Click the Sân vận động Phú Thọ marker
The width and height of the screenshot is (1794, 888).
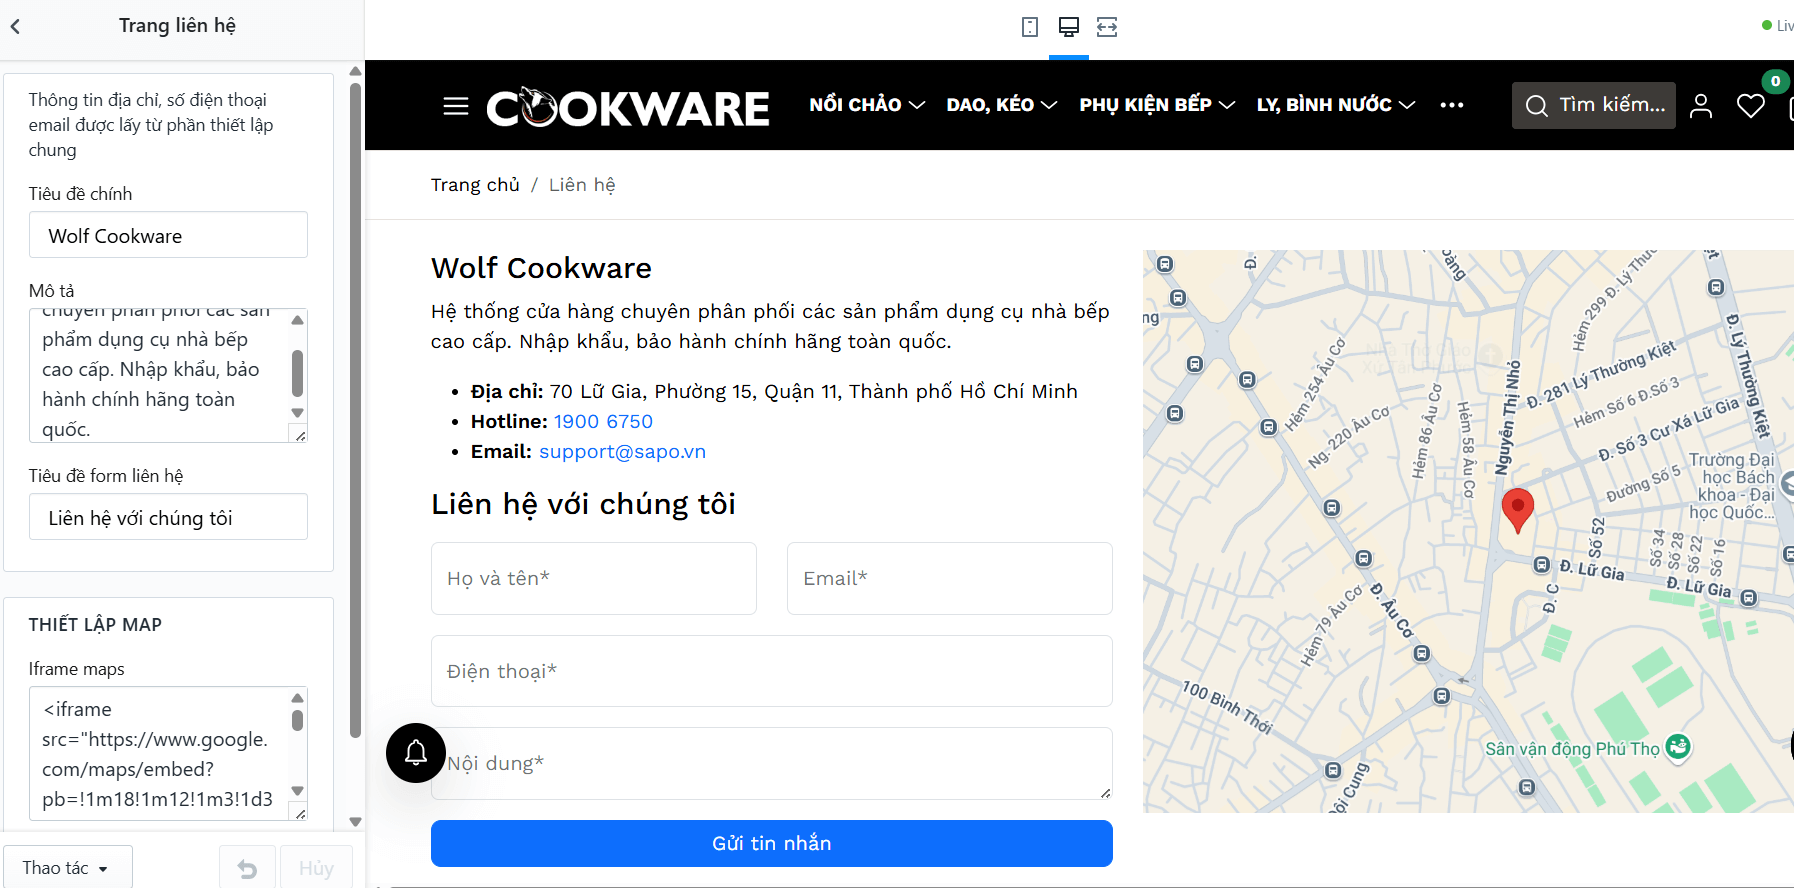1679,746
